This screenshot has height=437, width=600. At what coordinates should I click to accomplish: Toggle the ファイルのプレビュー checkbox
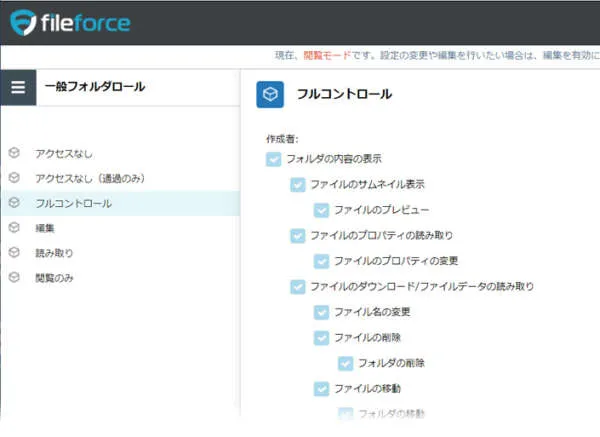[x=321, y=210]
